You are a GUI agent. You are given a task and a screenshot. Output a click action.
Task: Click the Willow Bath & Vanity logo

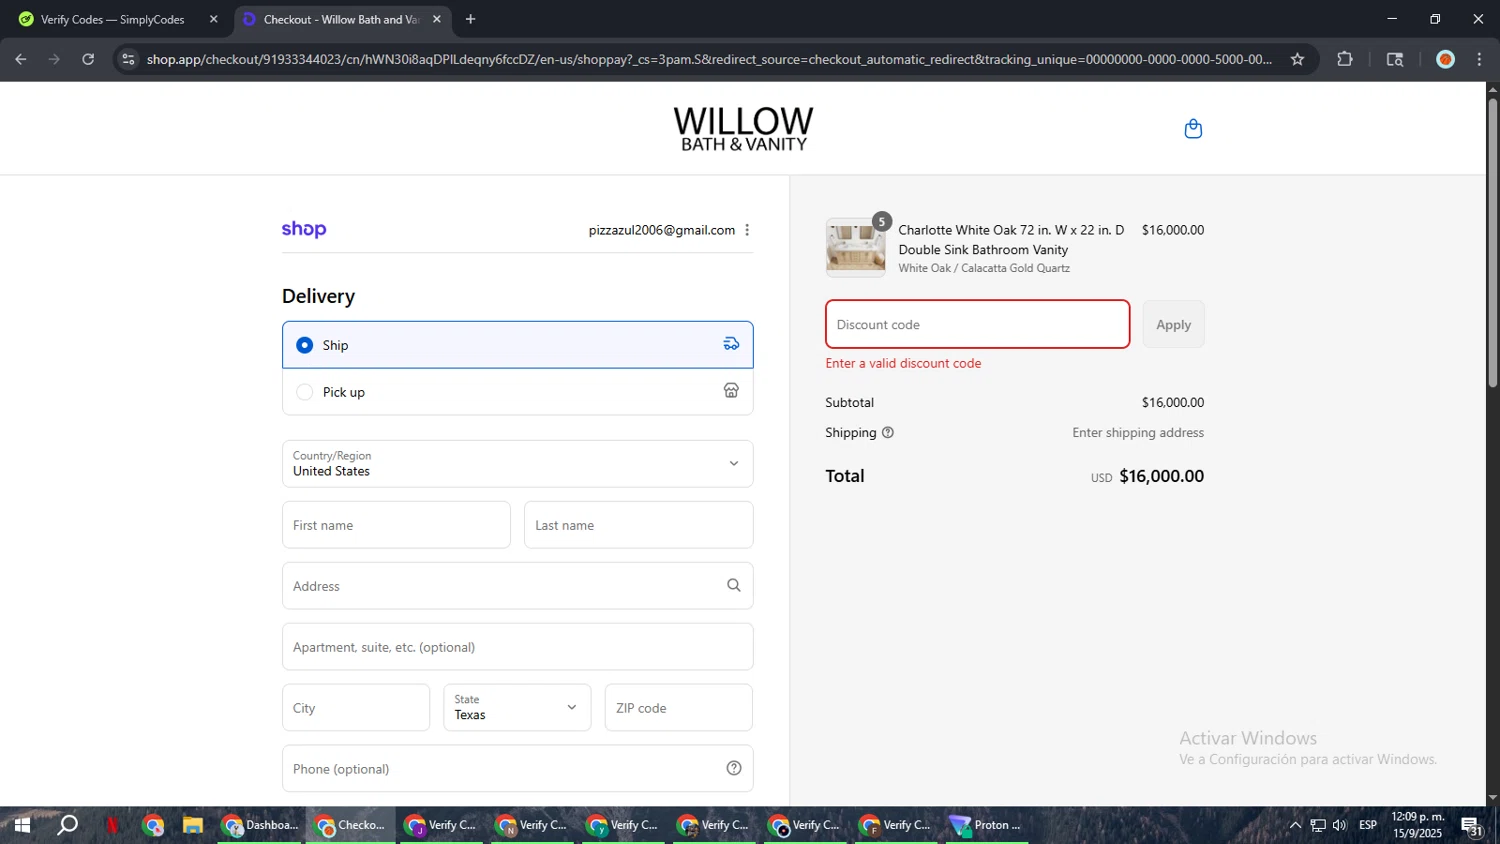(x=743, y=129)
